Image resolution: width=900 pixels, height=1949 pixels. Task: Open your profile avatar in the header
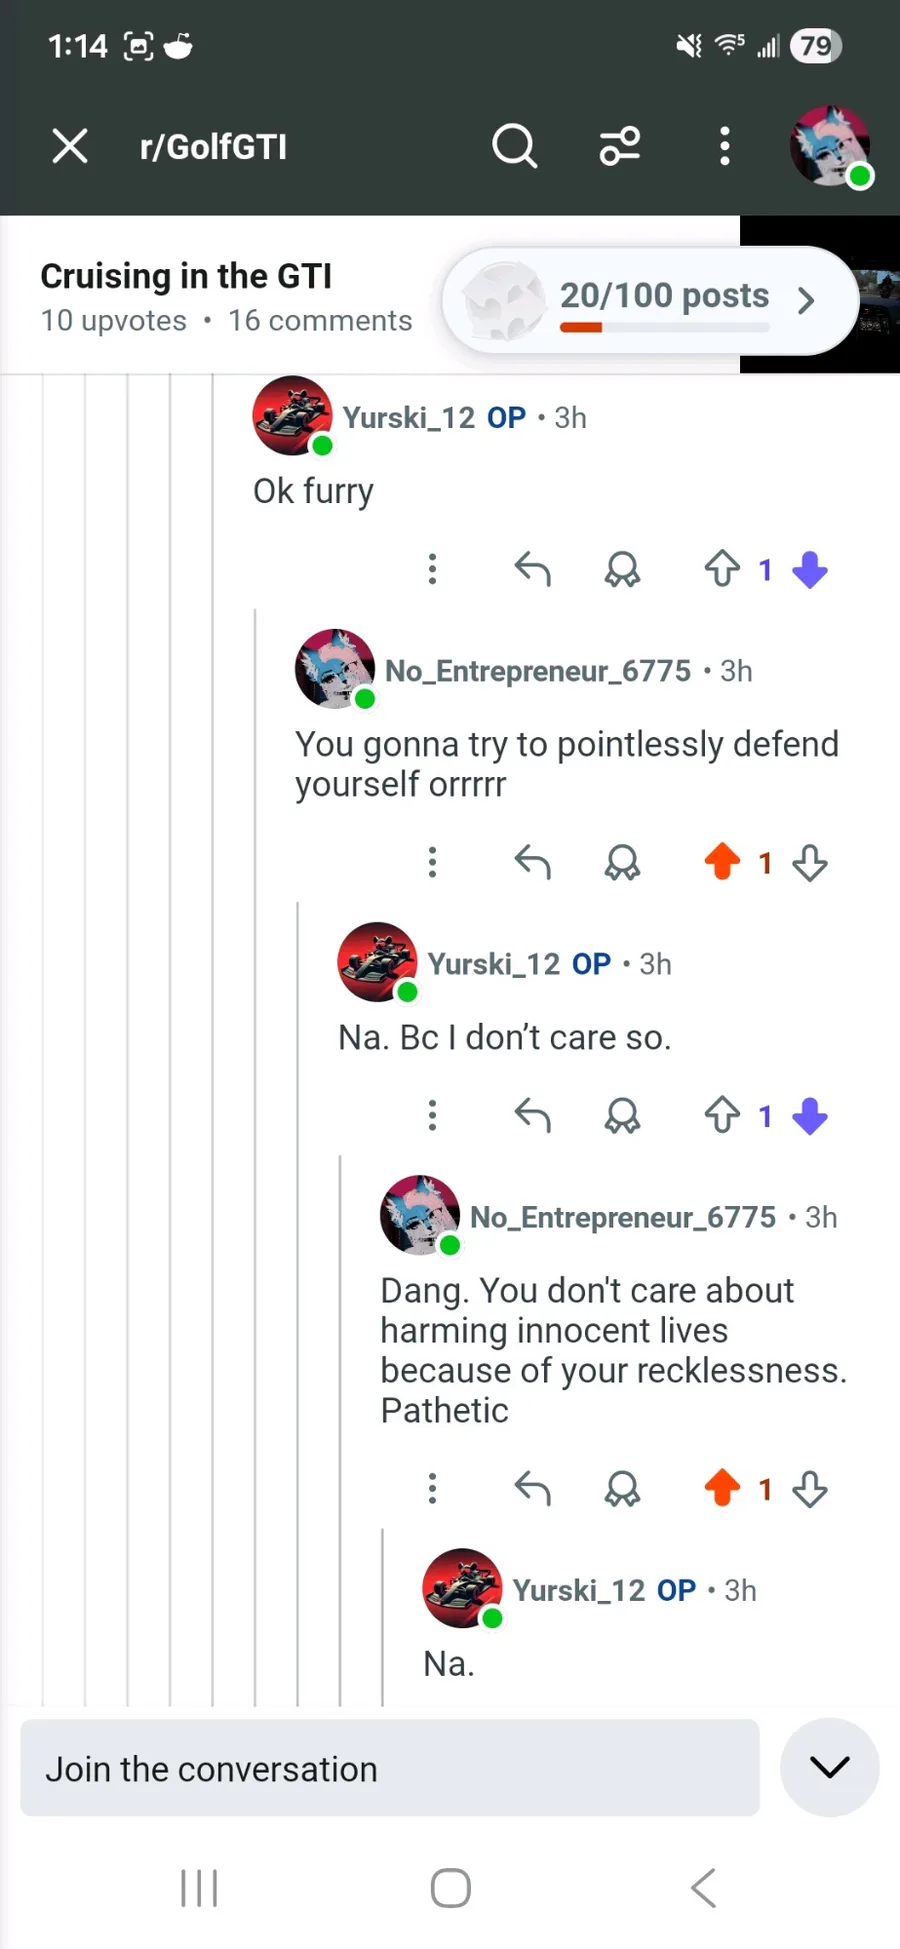829,146
